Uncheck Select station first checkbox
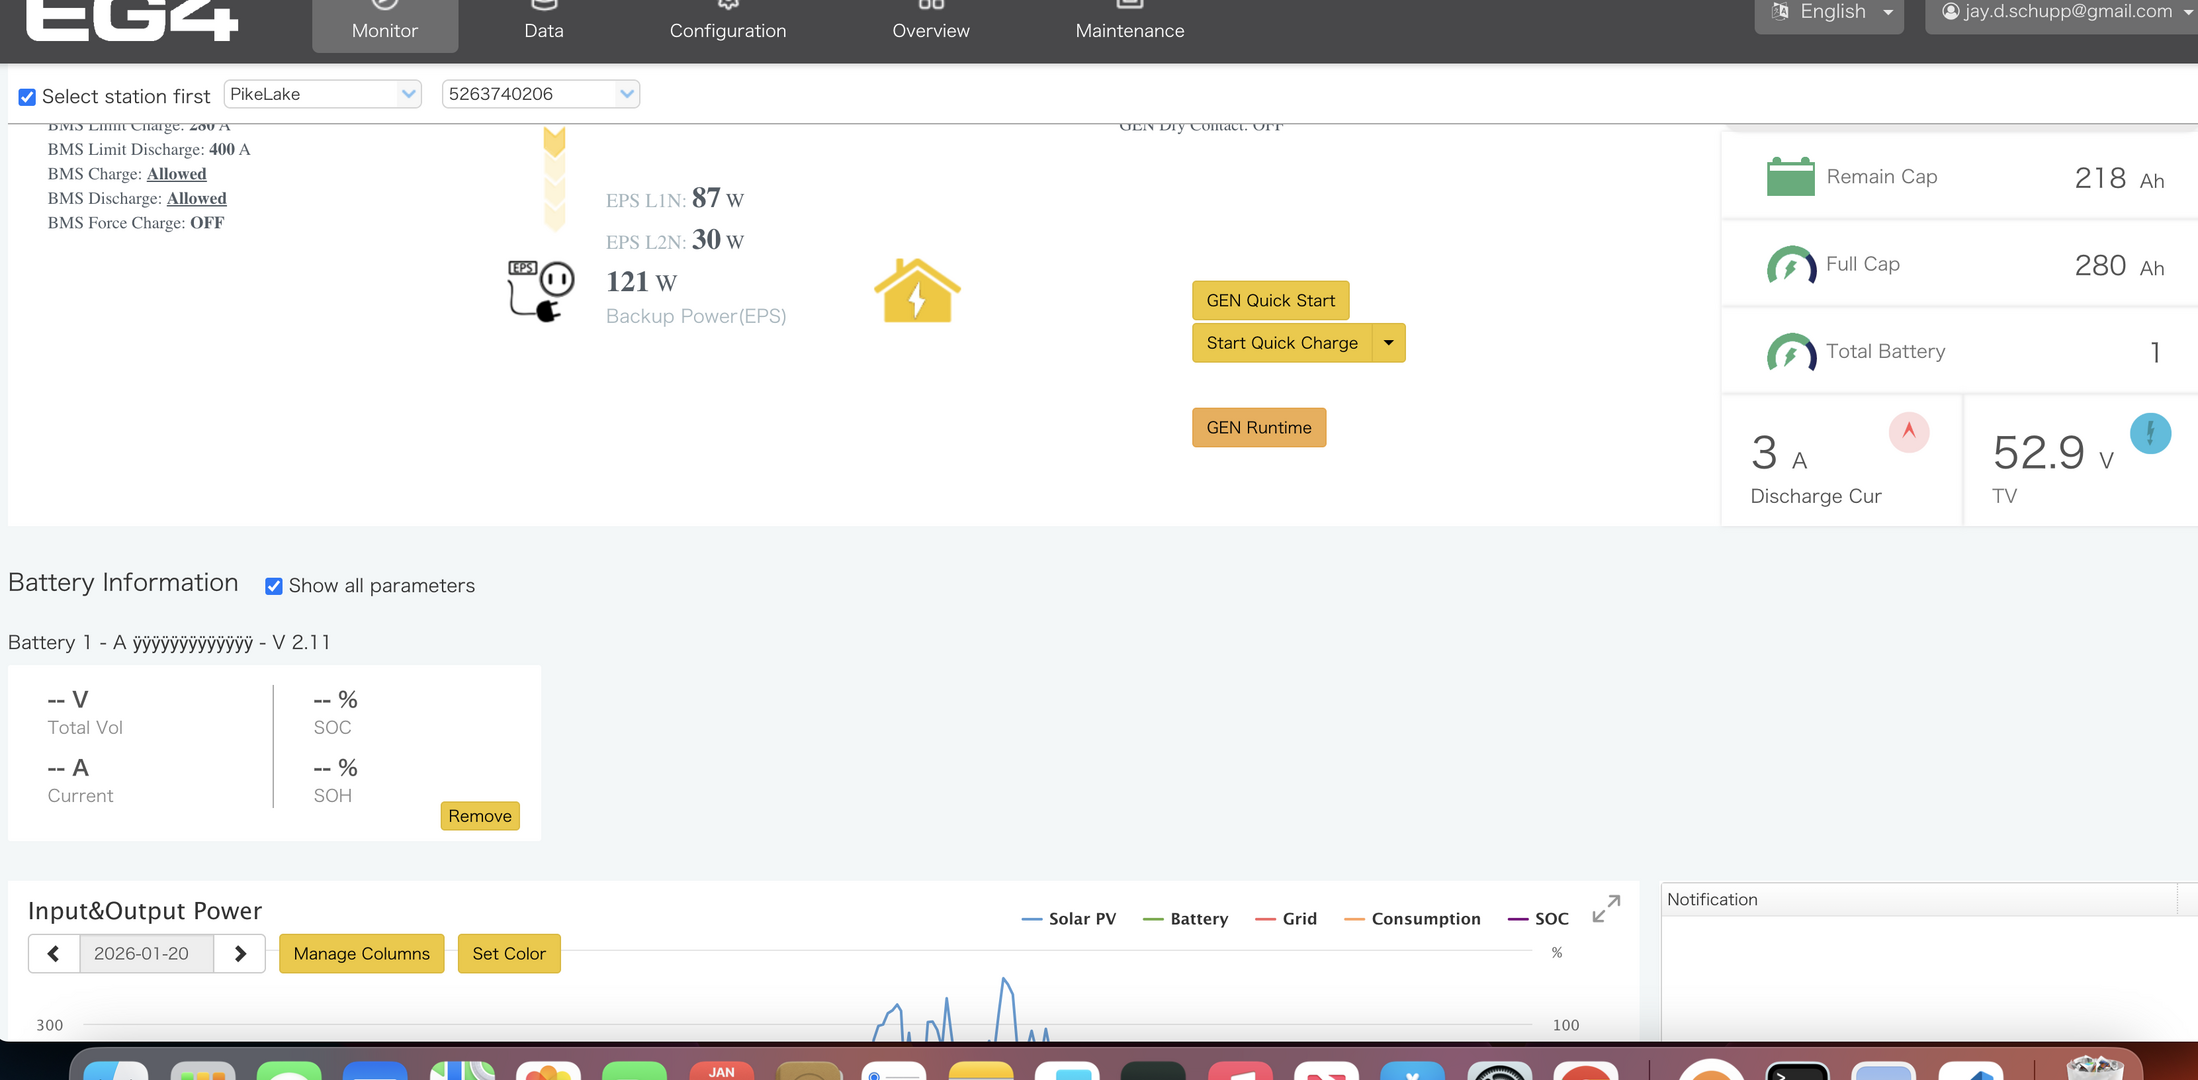The image size is (2198, 1080). [27, 97]
